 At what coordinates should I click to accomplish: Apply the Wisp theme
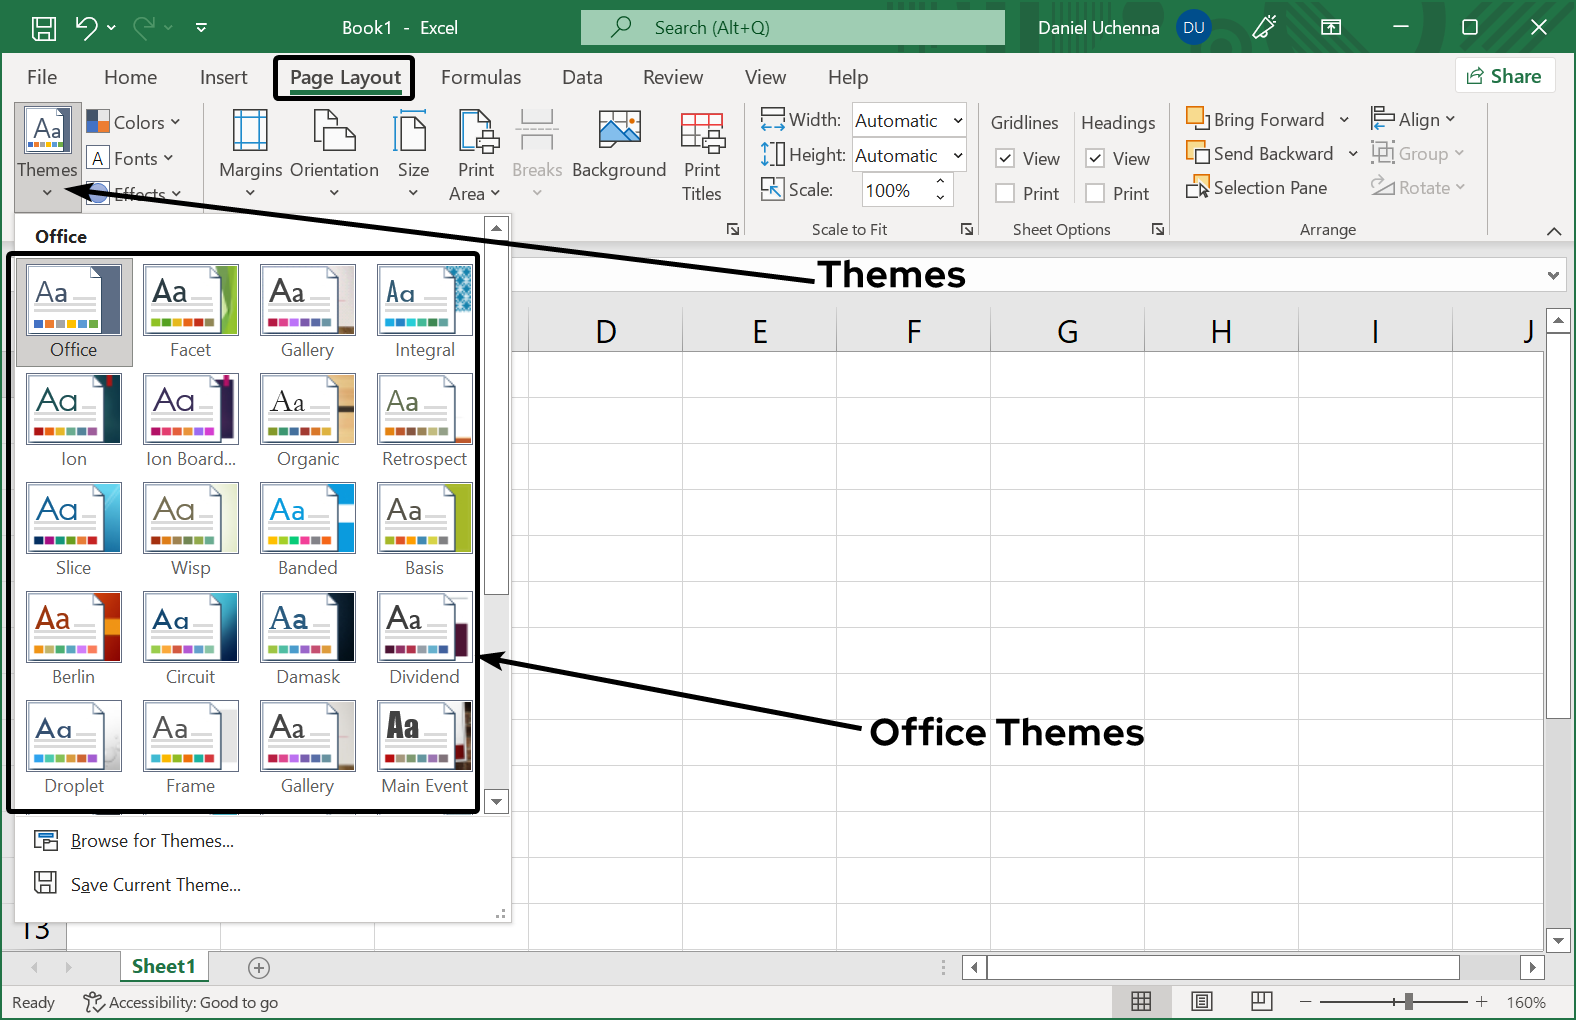tap(190, 530)
